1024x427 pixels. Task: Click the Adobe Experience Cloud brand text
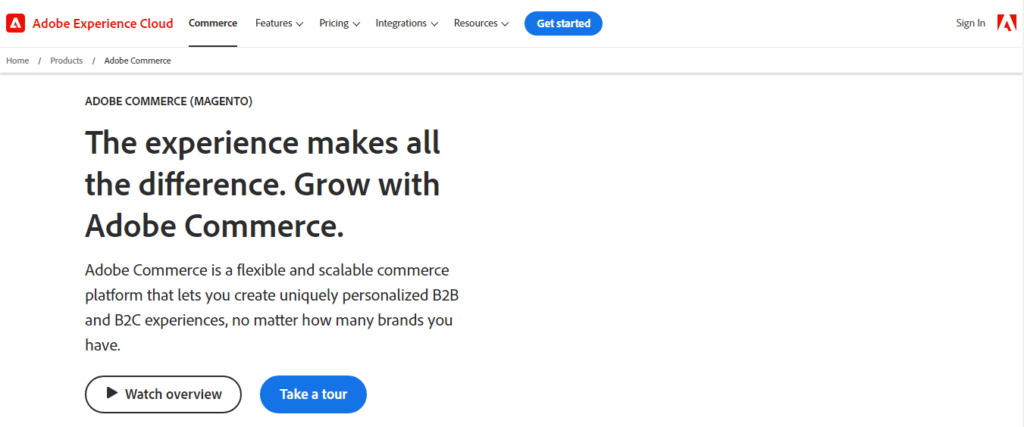pos(103,24)
